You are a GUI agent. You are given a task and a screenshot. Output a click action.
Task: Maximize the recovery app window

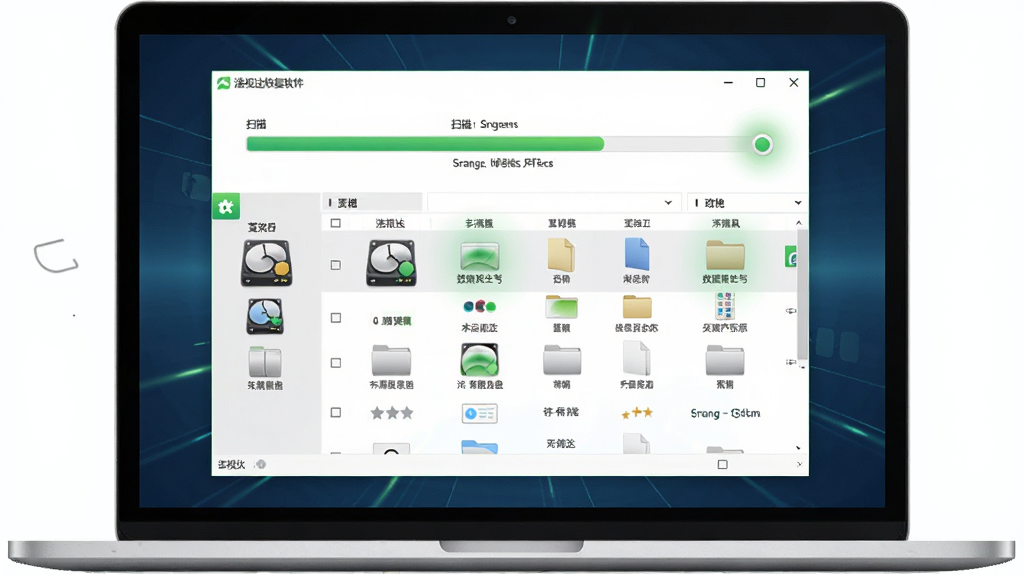760,83
